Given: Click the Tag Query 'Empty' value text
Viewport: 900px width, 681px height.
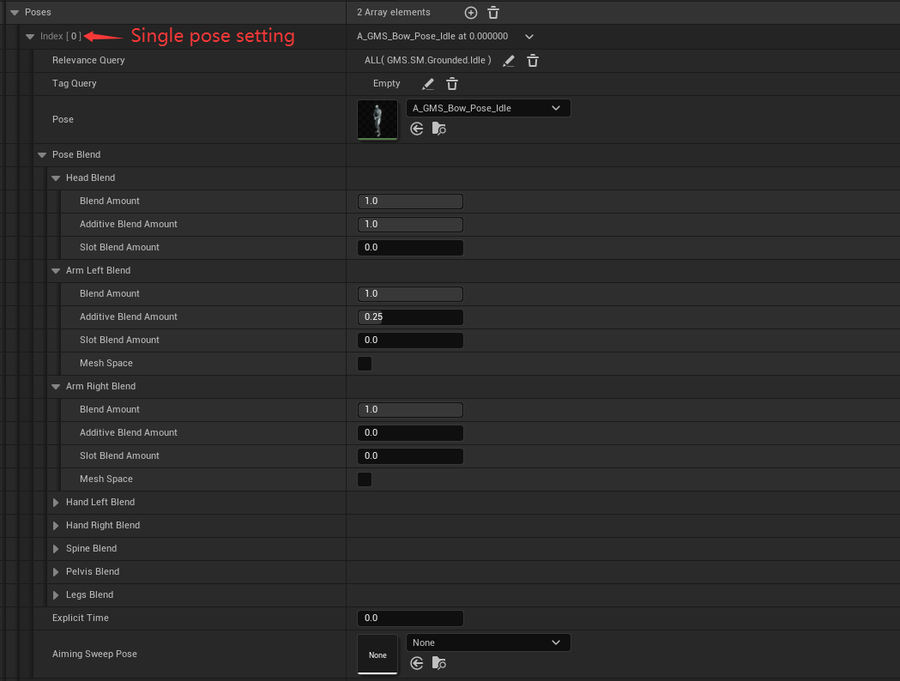Looking at the screenshot, I should click(x=386, y=84).
